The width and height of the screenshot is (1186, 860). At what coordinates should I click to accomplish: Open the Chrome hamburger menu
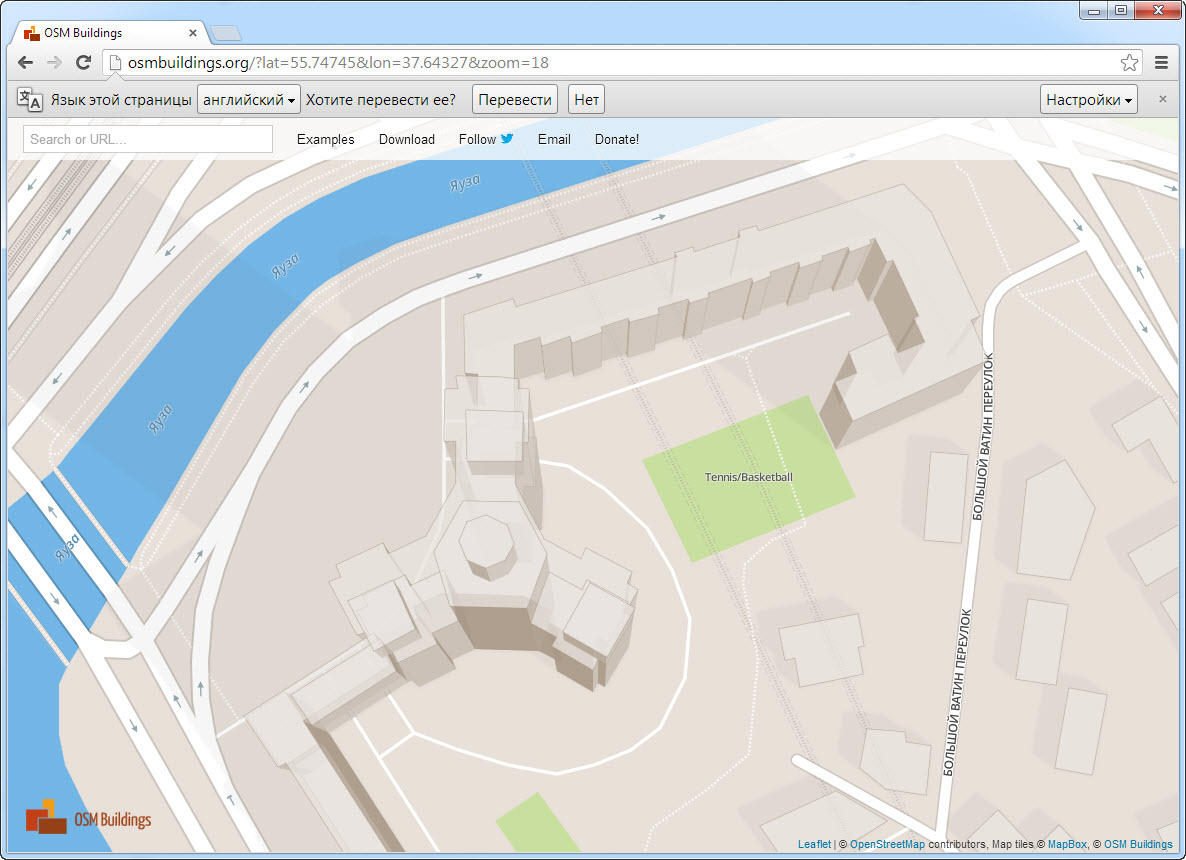(1161, 63)
